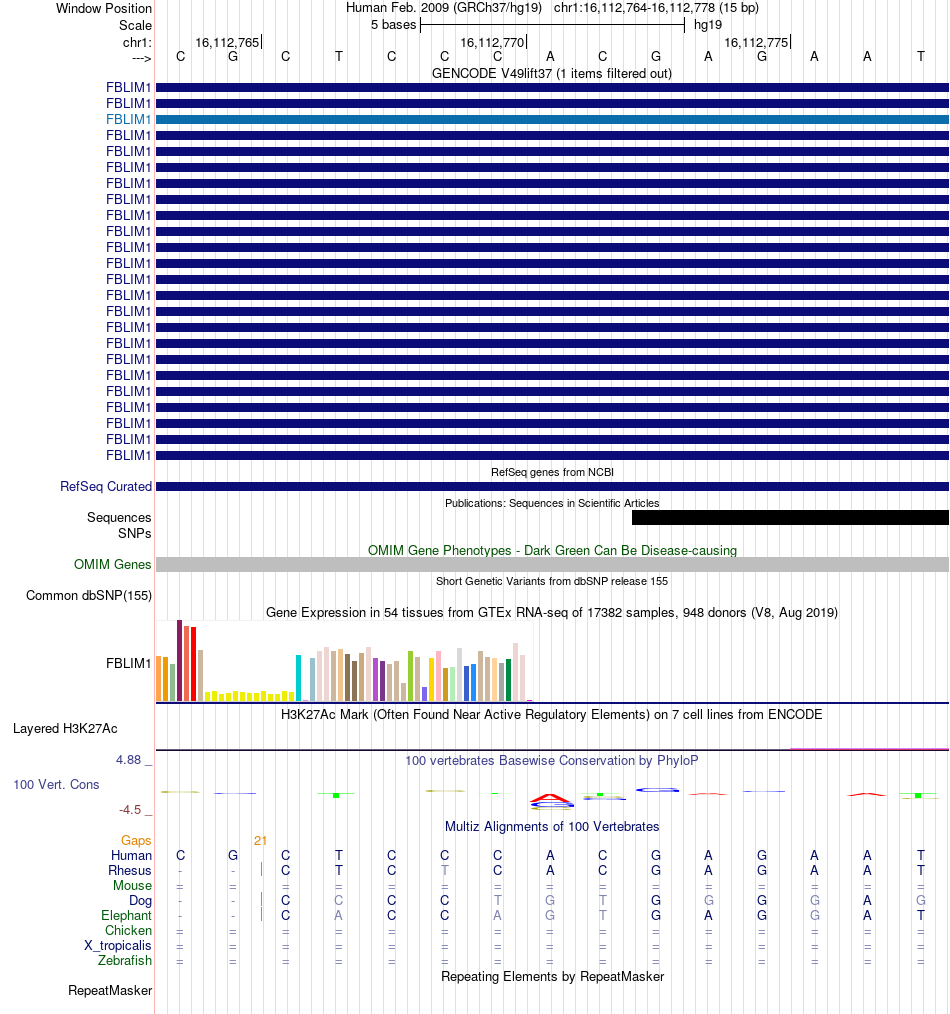Click the coordinate marker 16,112,770
950x1014 pixels.
[492, 42]
